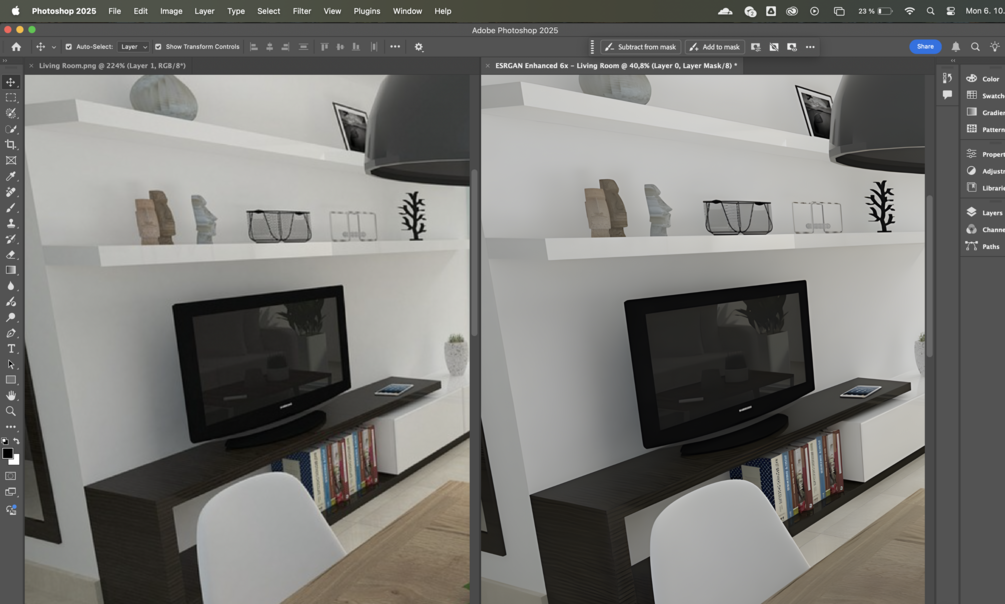
Task: Open the Image menu
Action: [x=171, y=11]
